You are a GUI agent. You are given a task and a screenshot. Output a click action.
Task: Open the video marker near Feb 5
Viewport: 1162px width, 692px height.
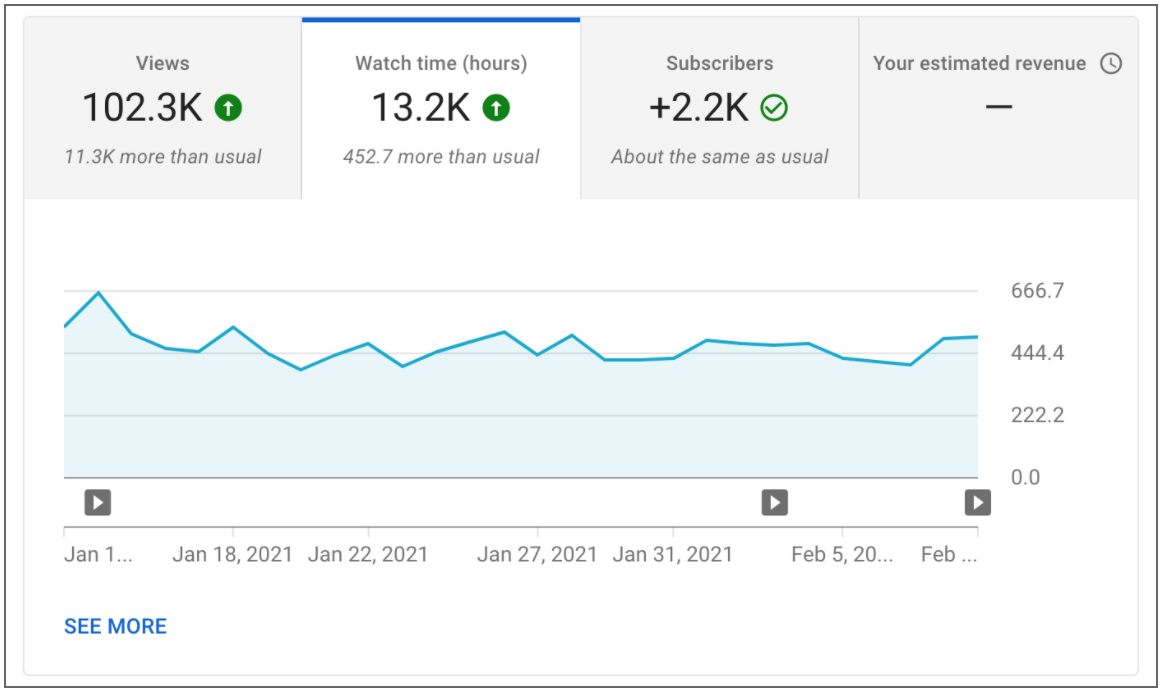774,502
